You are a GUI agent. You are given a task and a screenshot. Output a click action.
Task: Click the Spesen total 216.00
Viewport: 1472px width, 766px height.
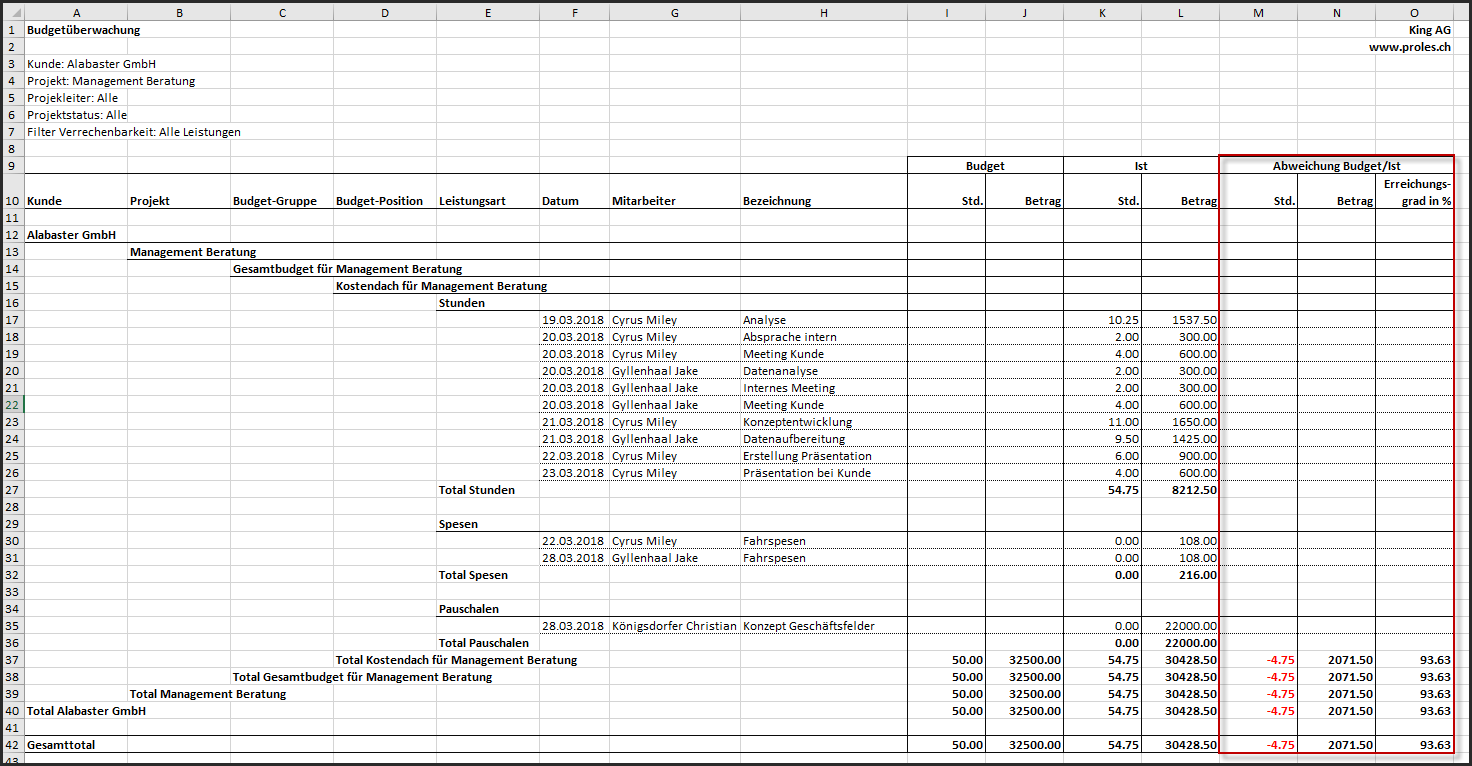[1198, 575]
